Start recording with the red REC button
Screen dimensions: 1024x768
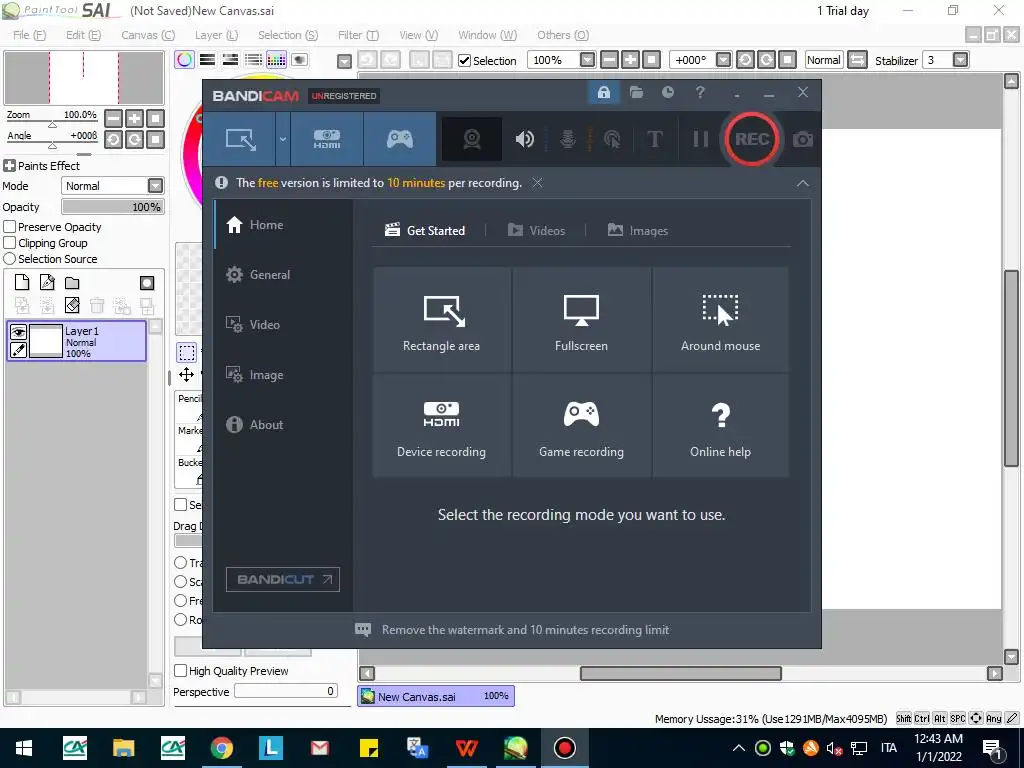(751, 139)
